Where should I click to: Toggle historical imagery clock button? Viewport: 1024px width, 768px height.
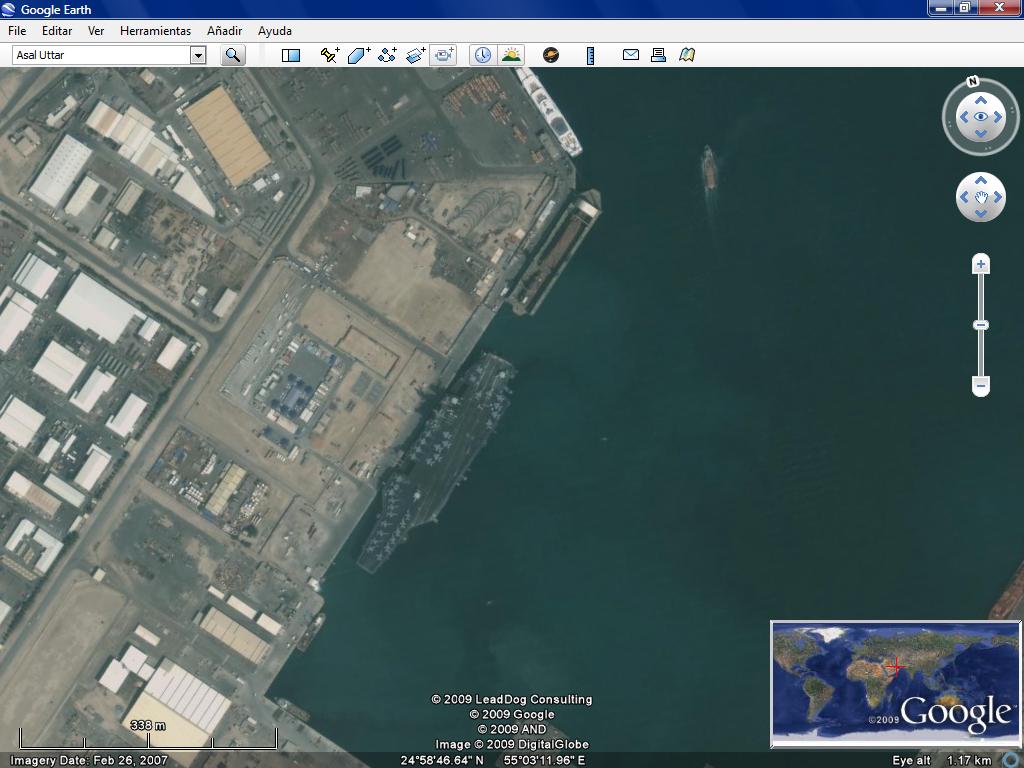(482, 55)
